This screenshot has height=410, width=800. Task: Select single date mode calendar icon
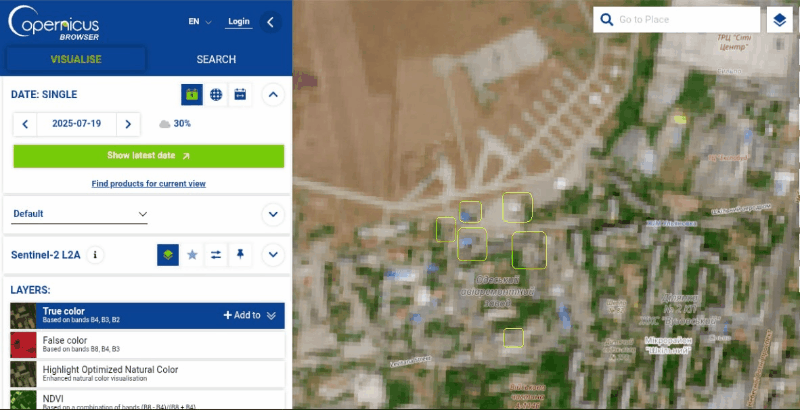[x=192, y=94]
